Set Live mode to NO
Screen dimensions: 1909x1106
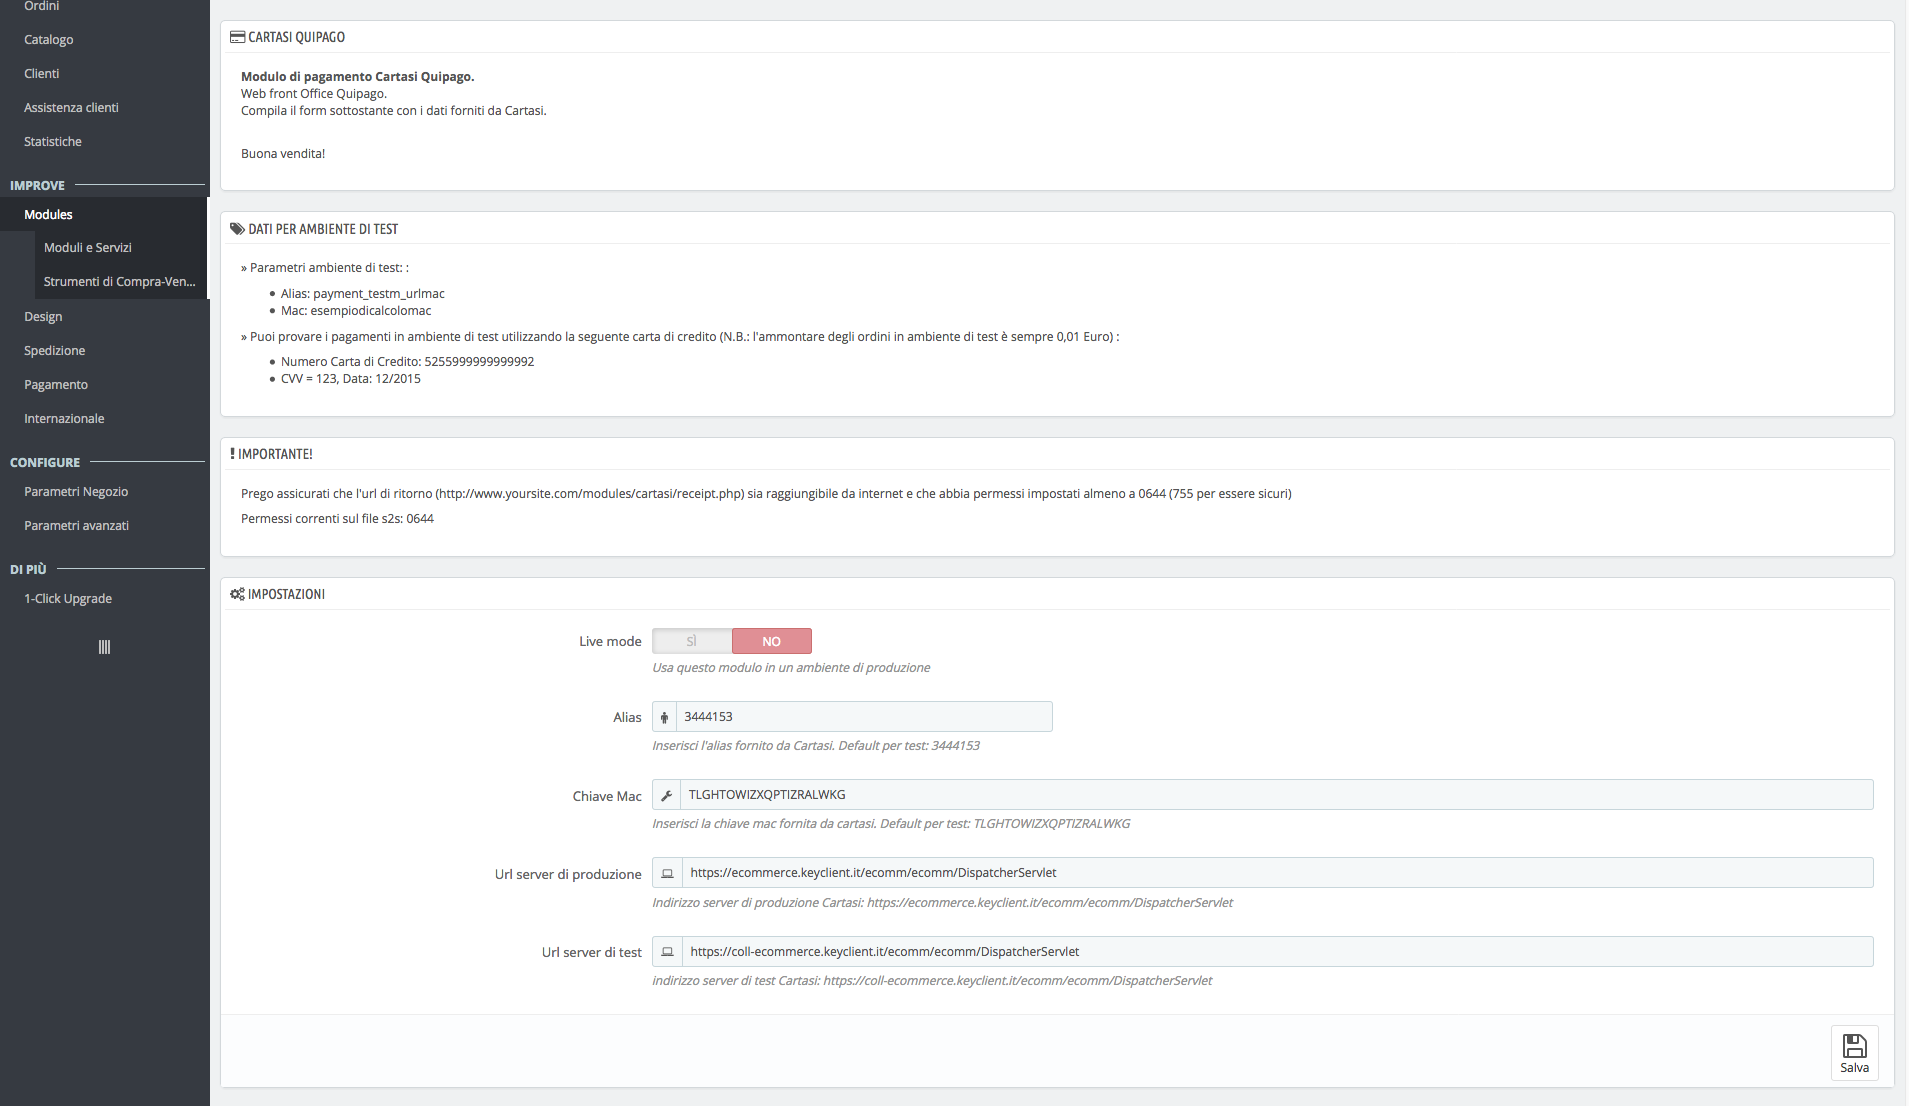(772, 641)
